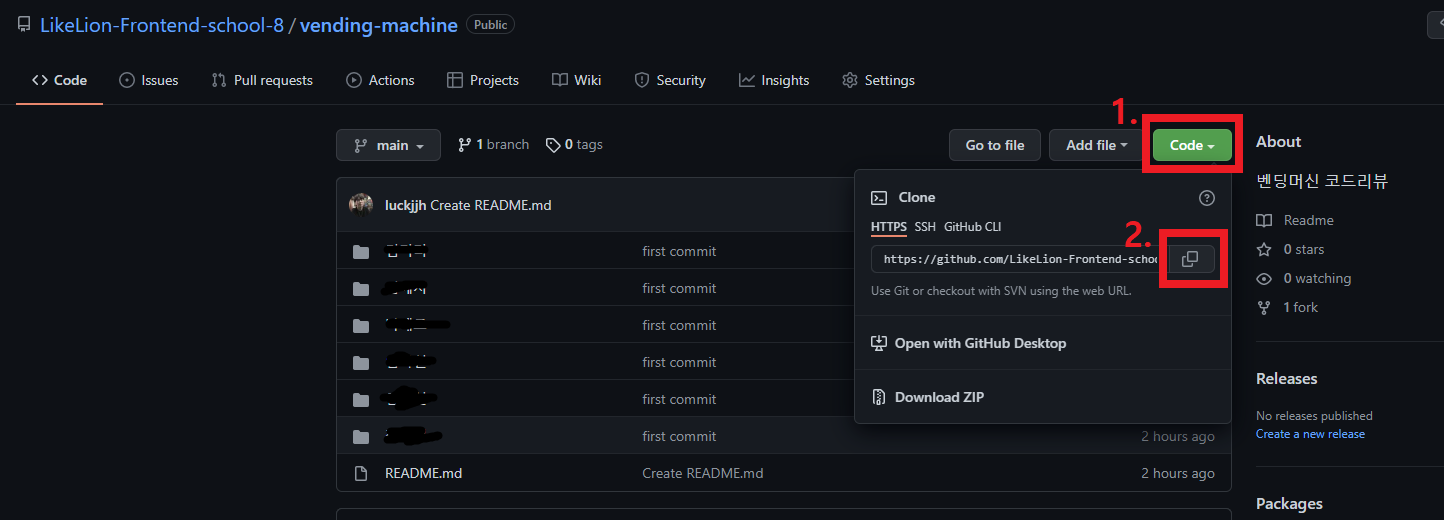Select the GitHub CLI clone tab
Image resolution: width=1444 pixels, height=520 pixels.
[x=972, y=227]
